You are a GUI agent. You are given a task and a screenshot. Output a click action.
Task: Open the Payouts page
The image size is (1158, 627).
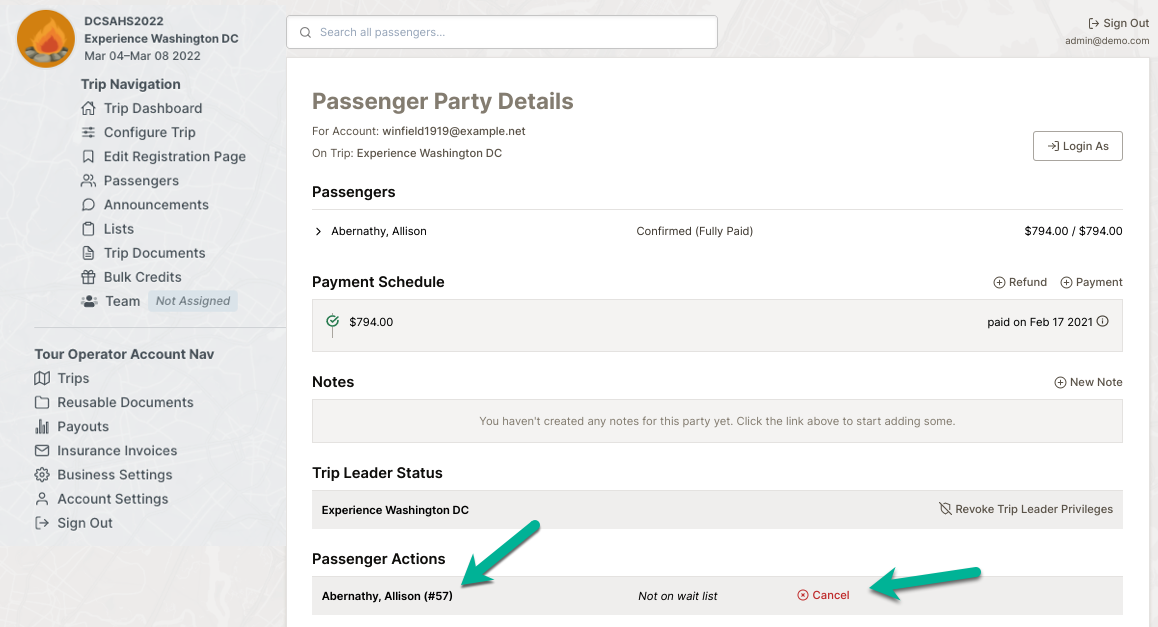click(x=83, y=426)
